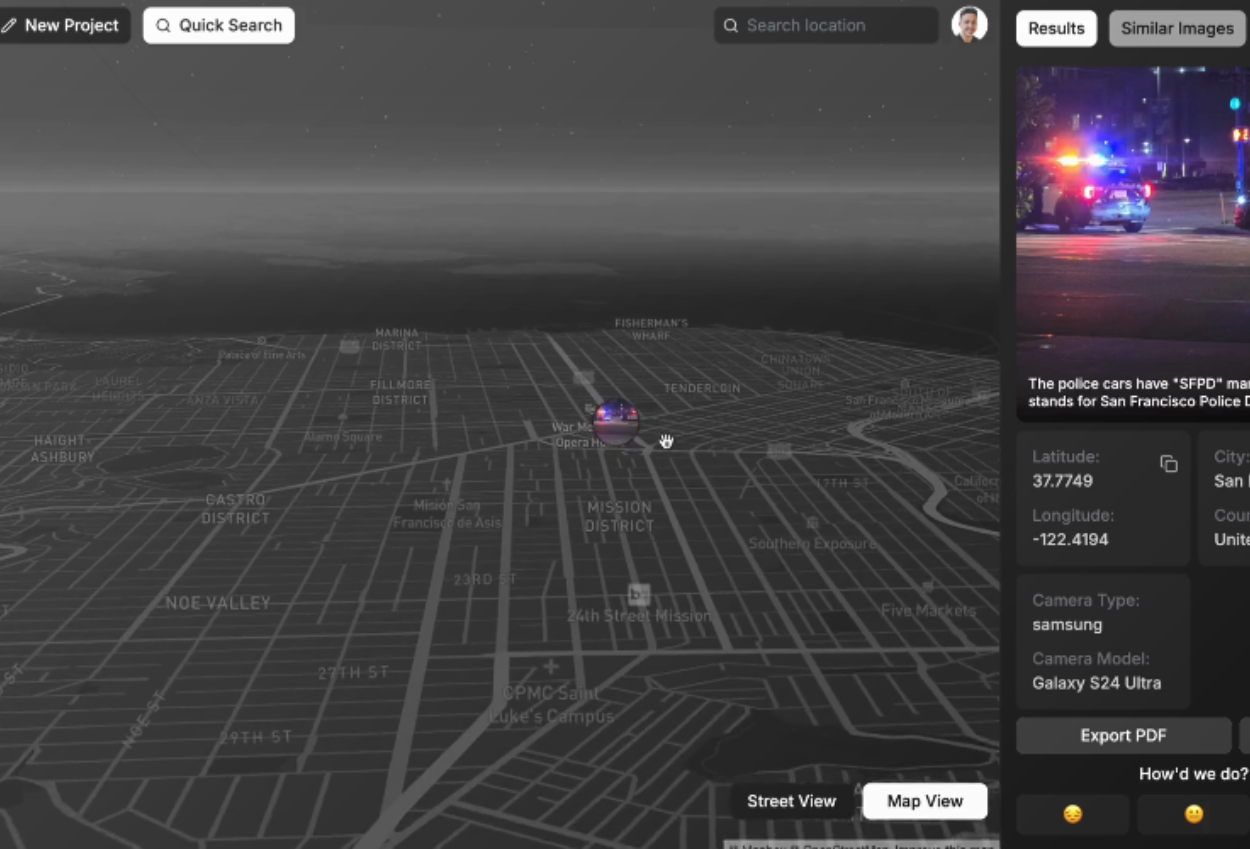The image size is (1250, 849).
Task: Open the Similar Images tab
Action: point(1177,28)
